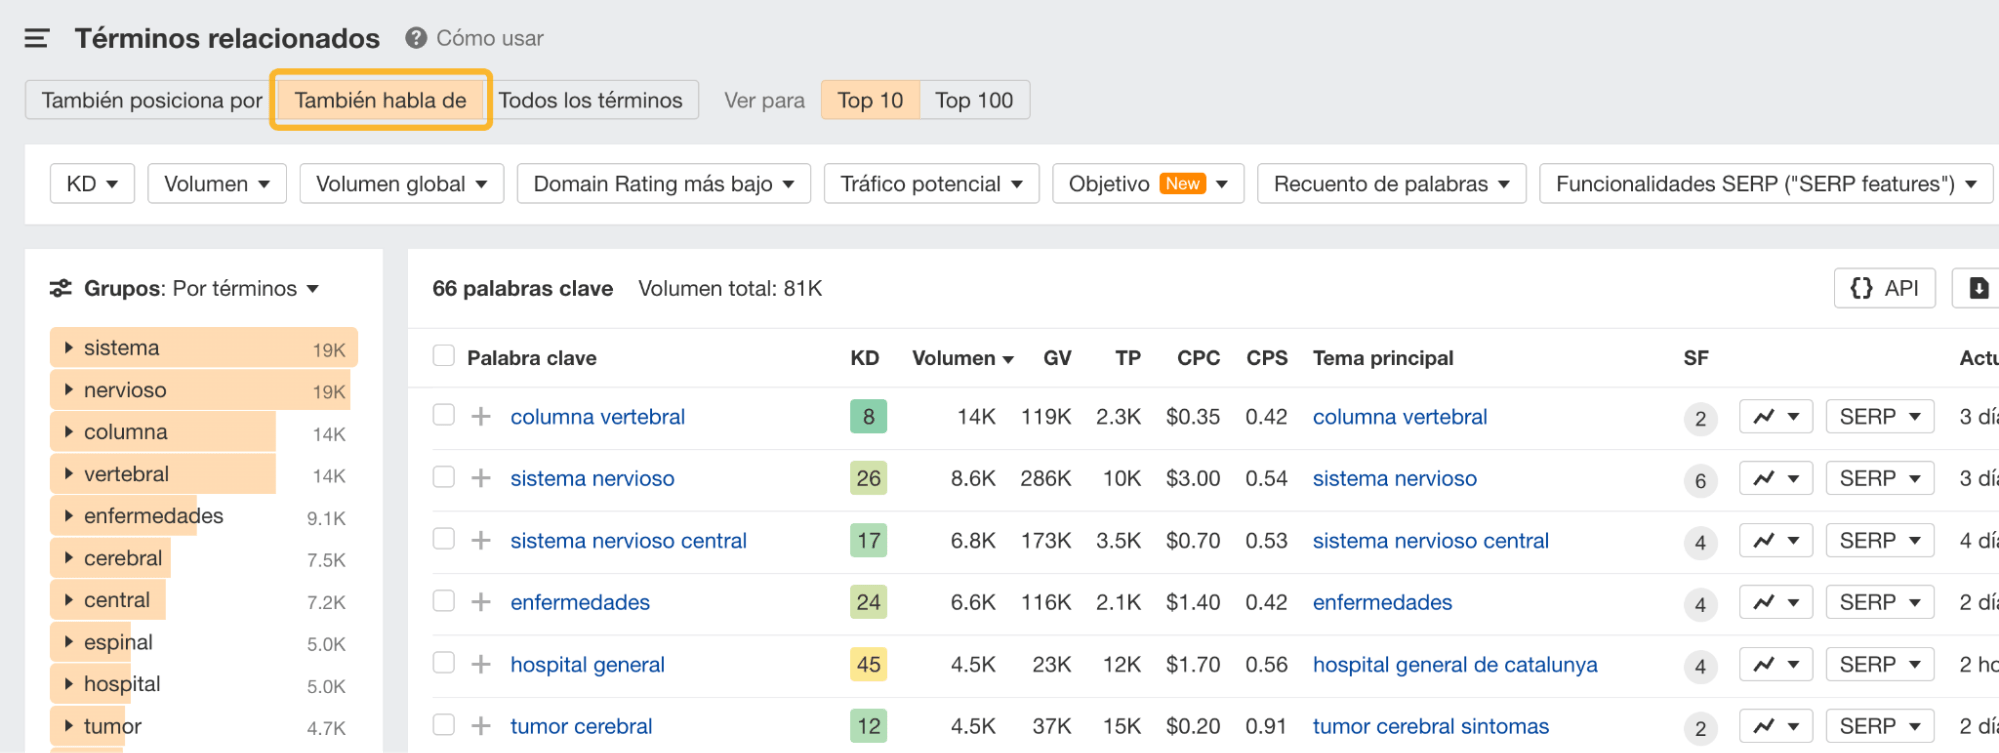Expand the Tráfico potencial filter dropdown
This screenshot has width=1999, height=753.
pyautogui.click(x=931, y=184)
